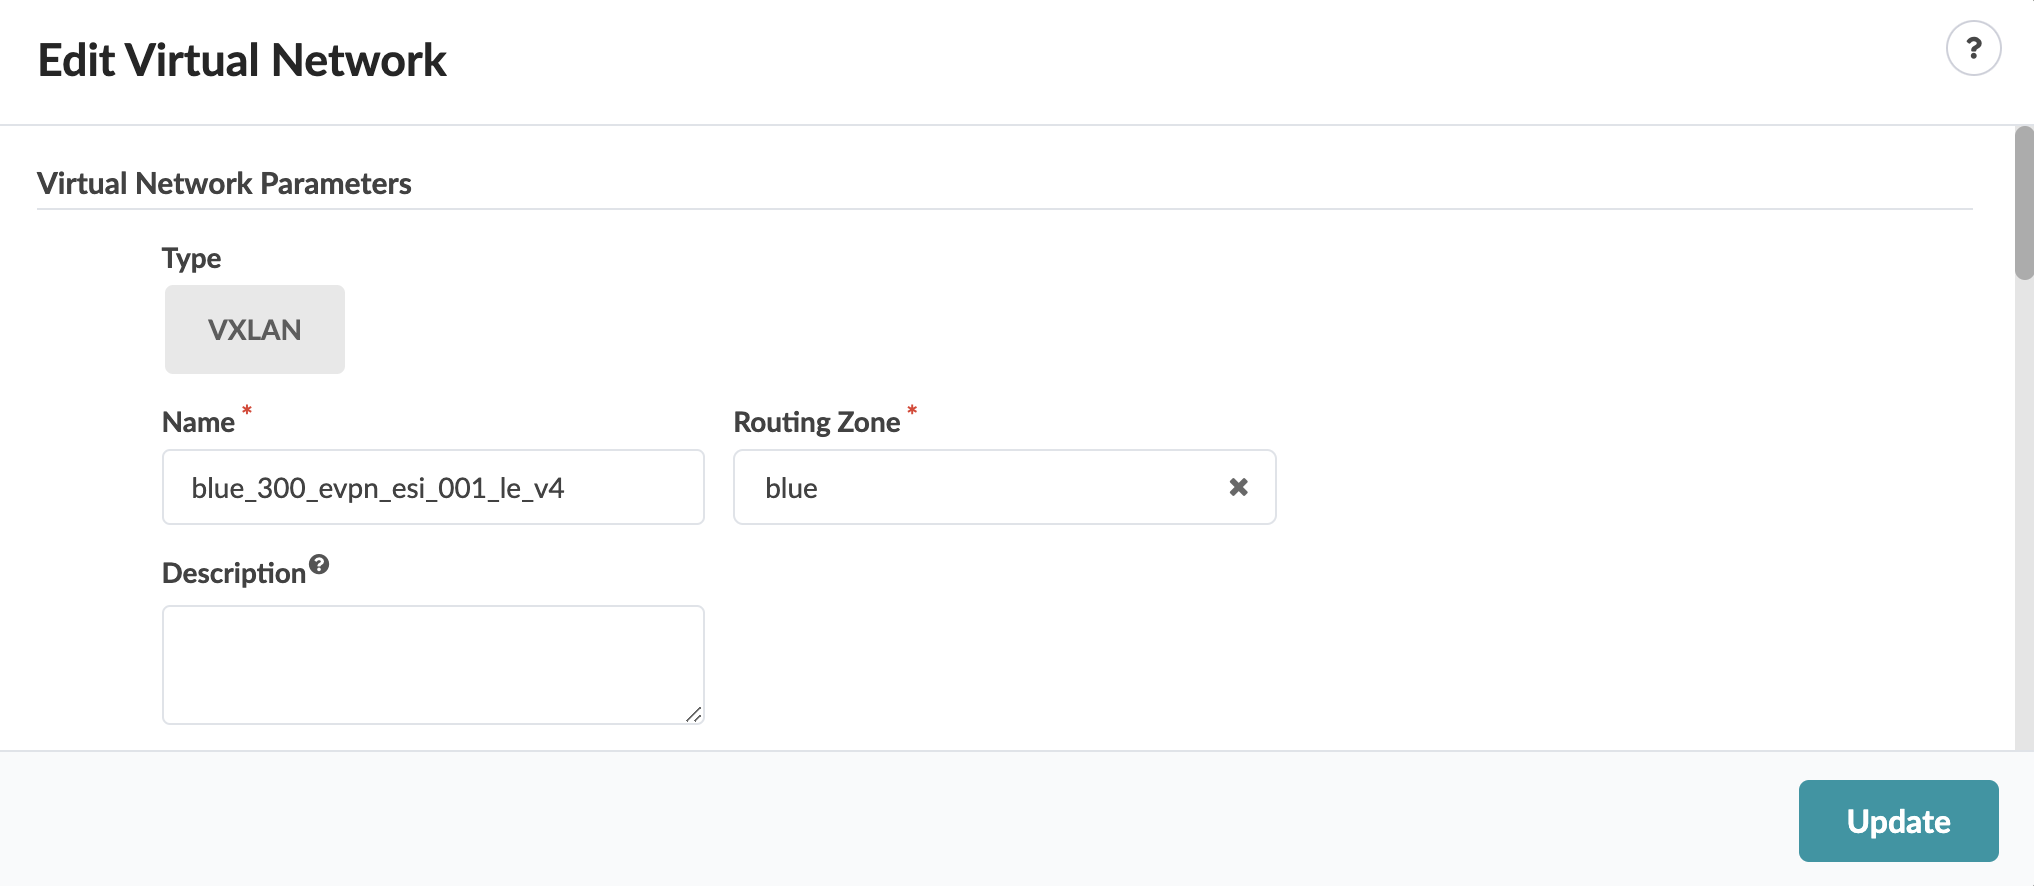Click the Name field label
This screenshot has width=2034, height=886.
click(198, 422)
